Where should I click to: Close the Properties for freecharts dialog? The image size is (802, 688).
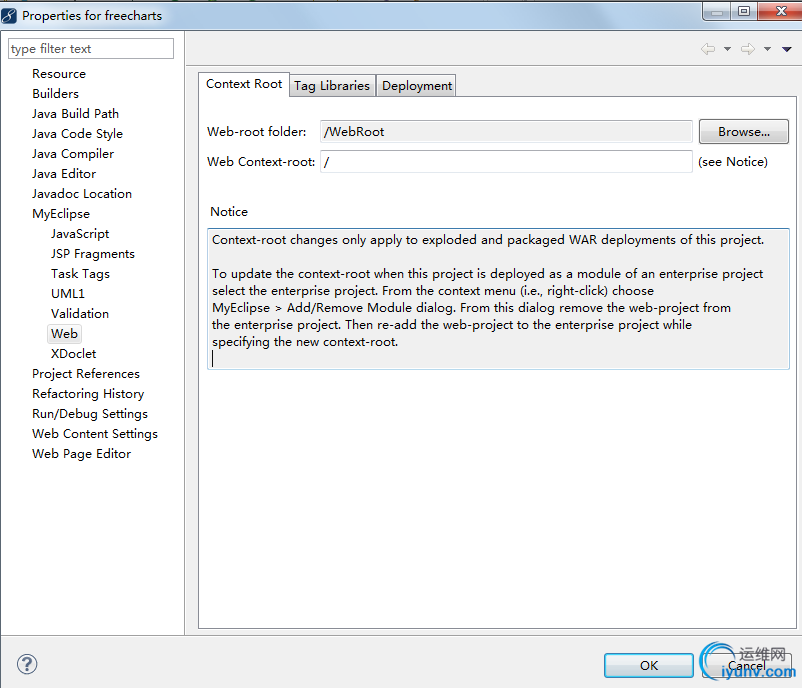781,11
